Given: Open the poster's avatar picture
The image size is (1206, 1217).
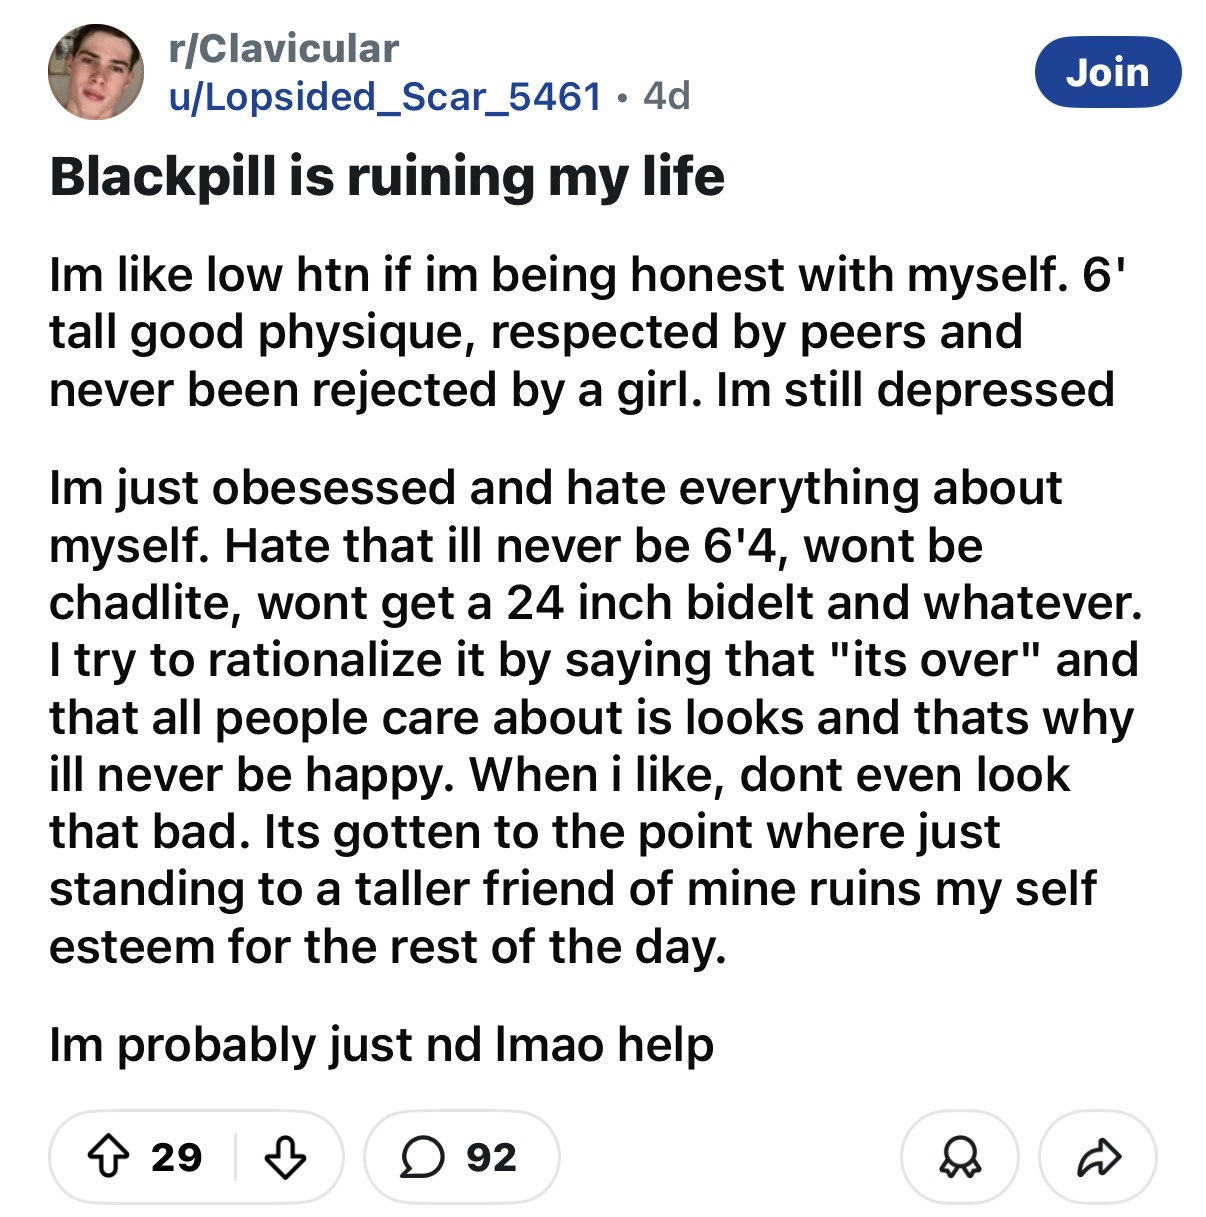Looking at the screenshot, I should tap(95, 72).
